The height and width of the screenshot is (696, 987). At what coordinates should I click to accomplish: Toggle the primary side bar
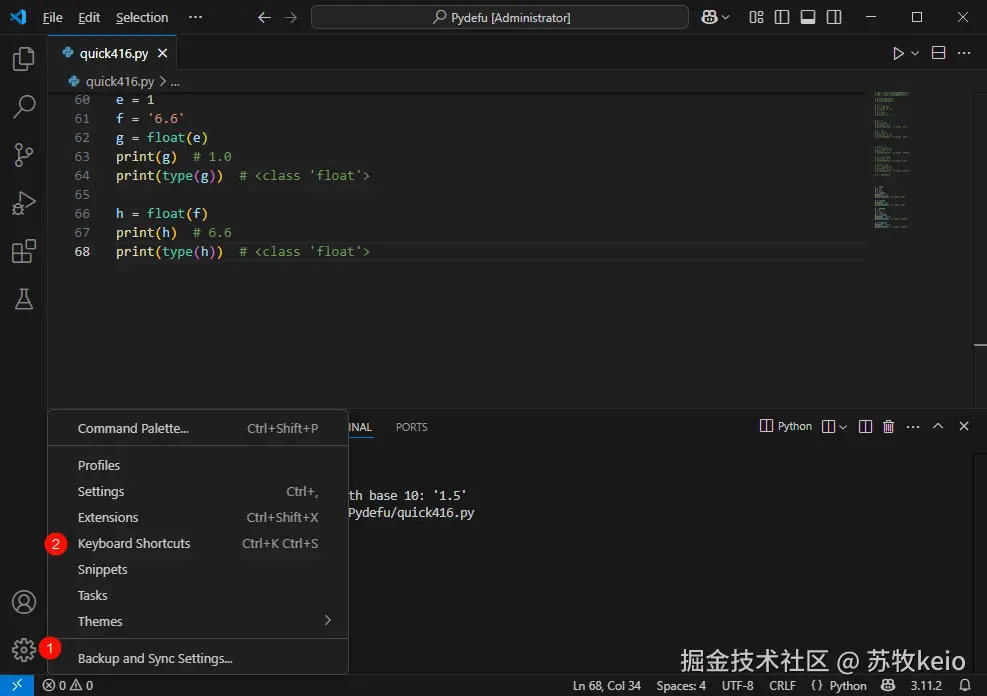[782, 18]
